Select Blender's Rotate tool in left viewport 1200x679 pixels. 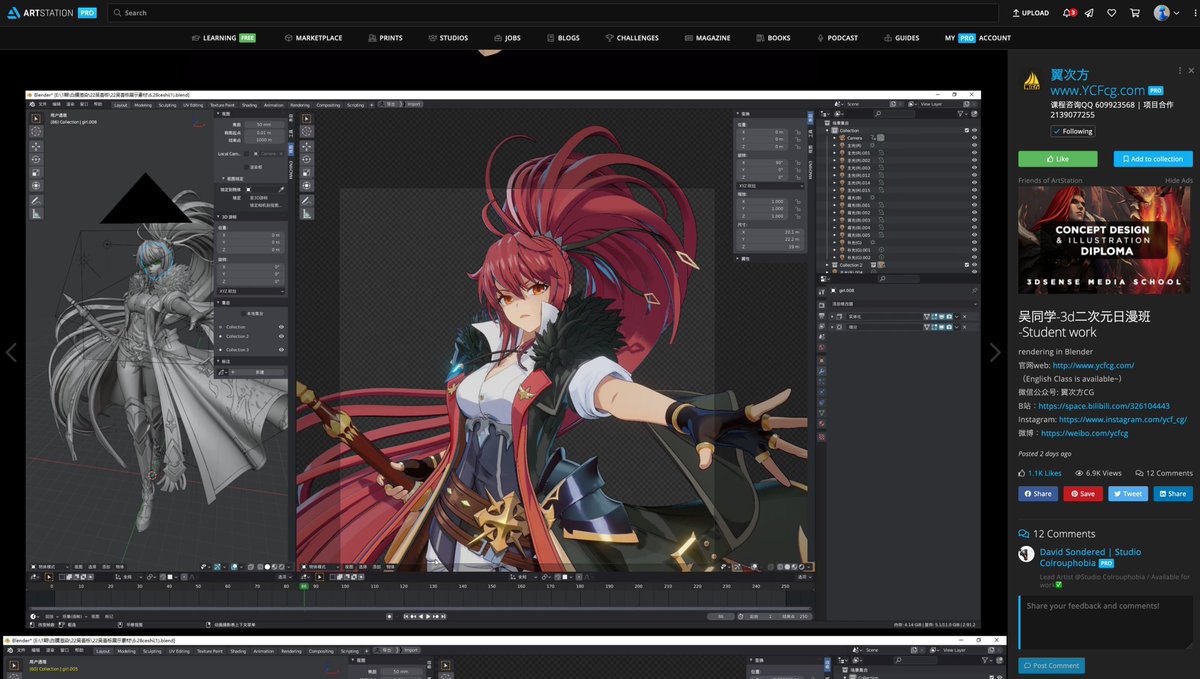(36, 159)
